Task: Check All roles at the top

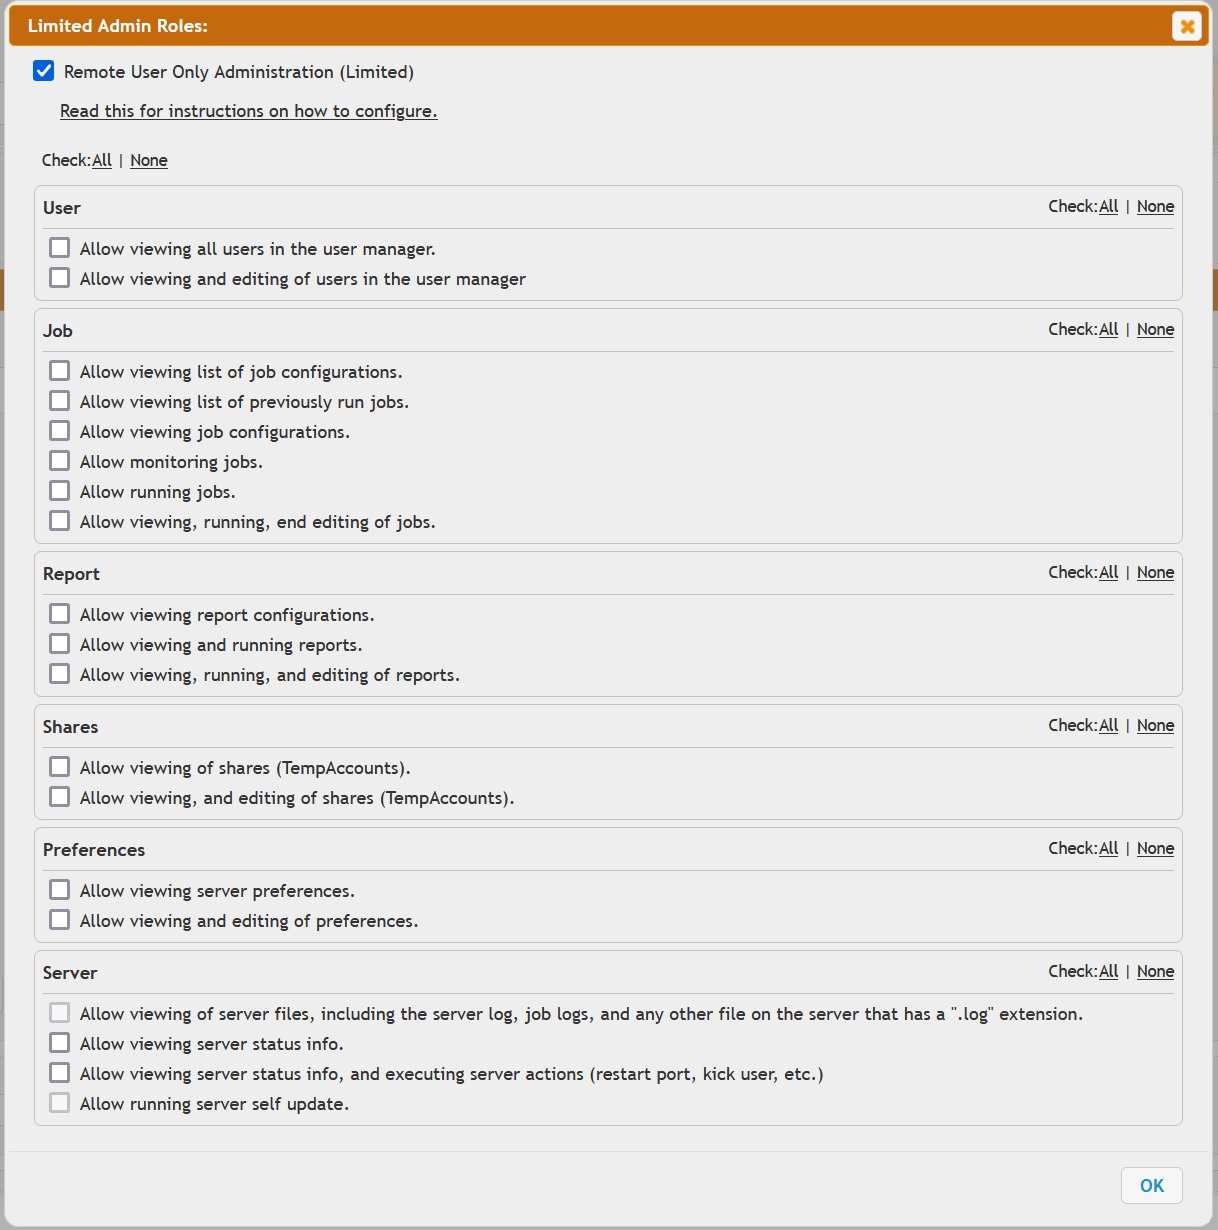Action: [x=102, y=160]
